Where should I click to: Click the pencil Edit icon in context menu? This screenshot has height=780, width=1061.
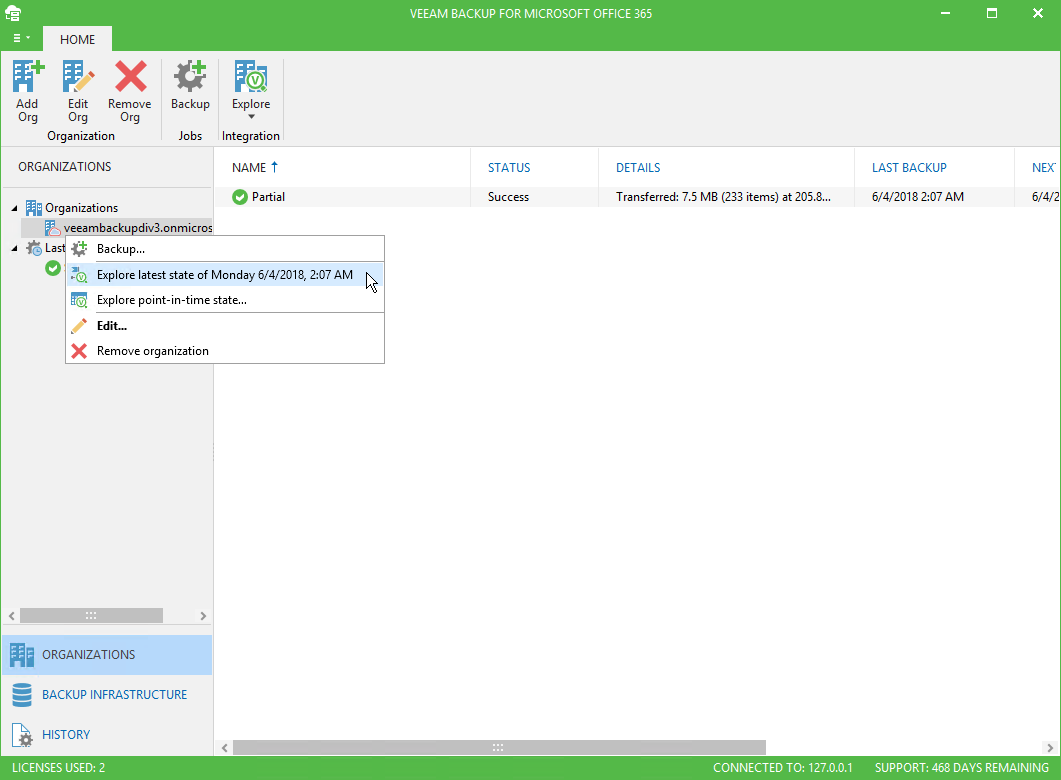79,325
